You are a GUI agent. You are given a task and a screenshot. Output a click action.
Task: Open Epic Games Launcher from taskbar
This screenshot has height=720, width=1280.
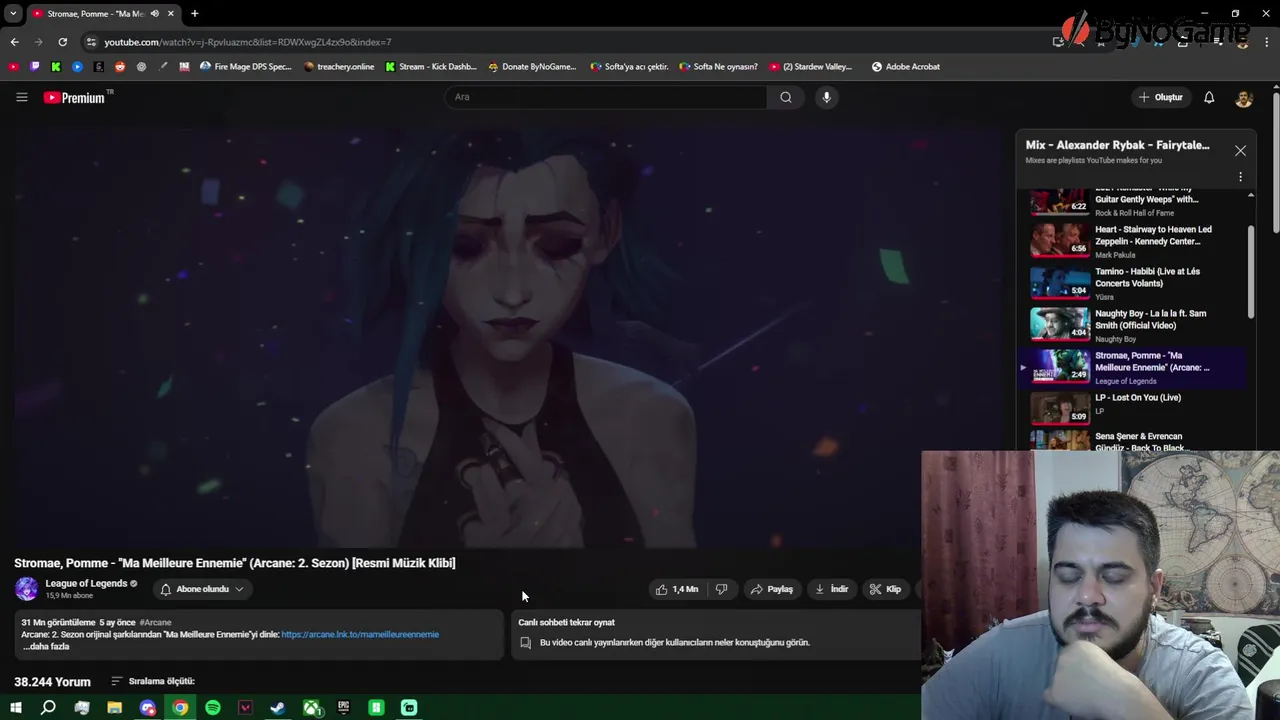click(344, 708)
